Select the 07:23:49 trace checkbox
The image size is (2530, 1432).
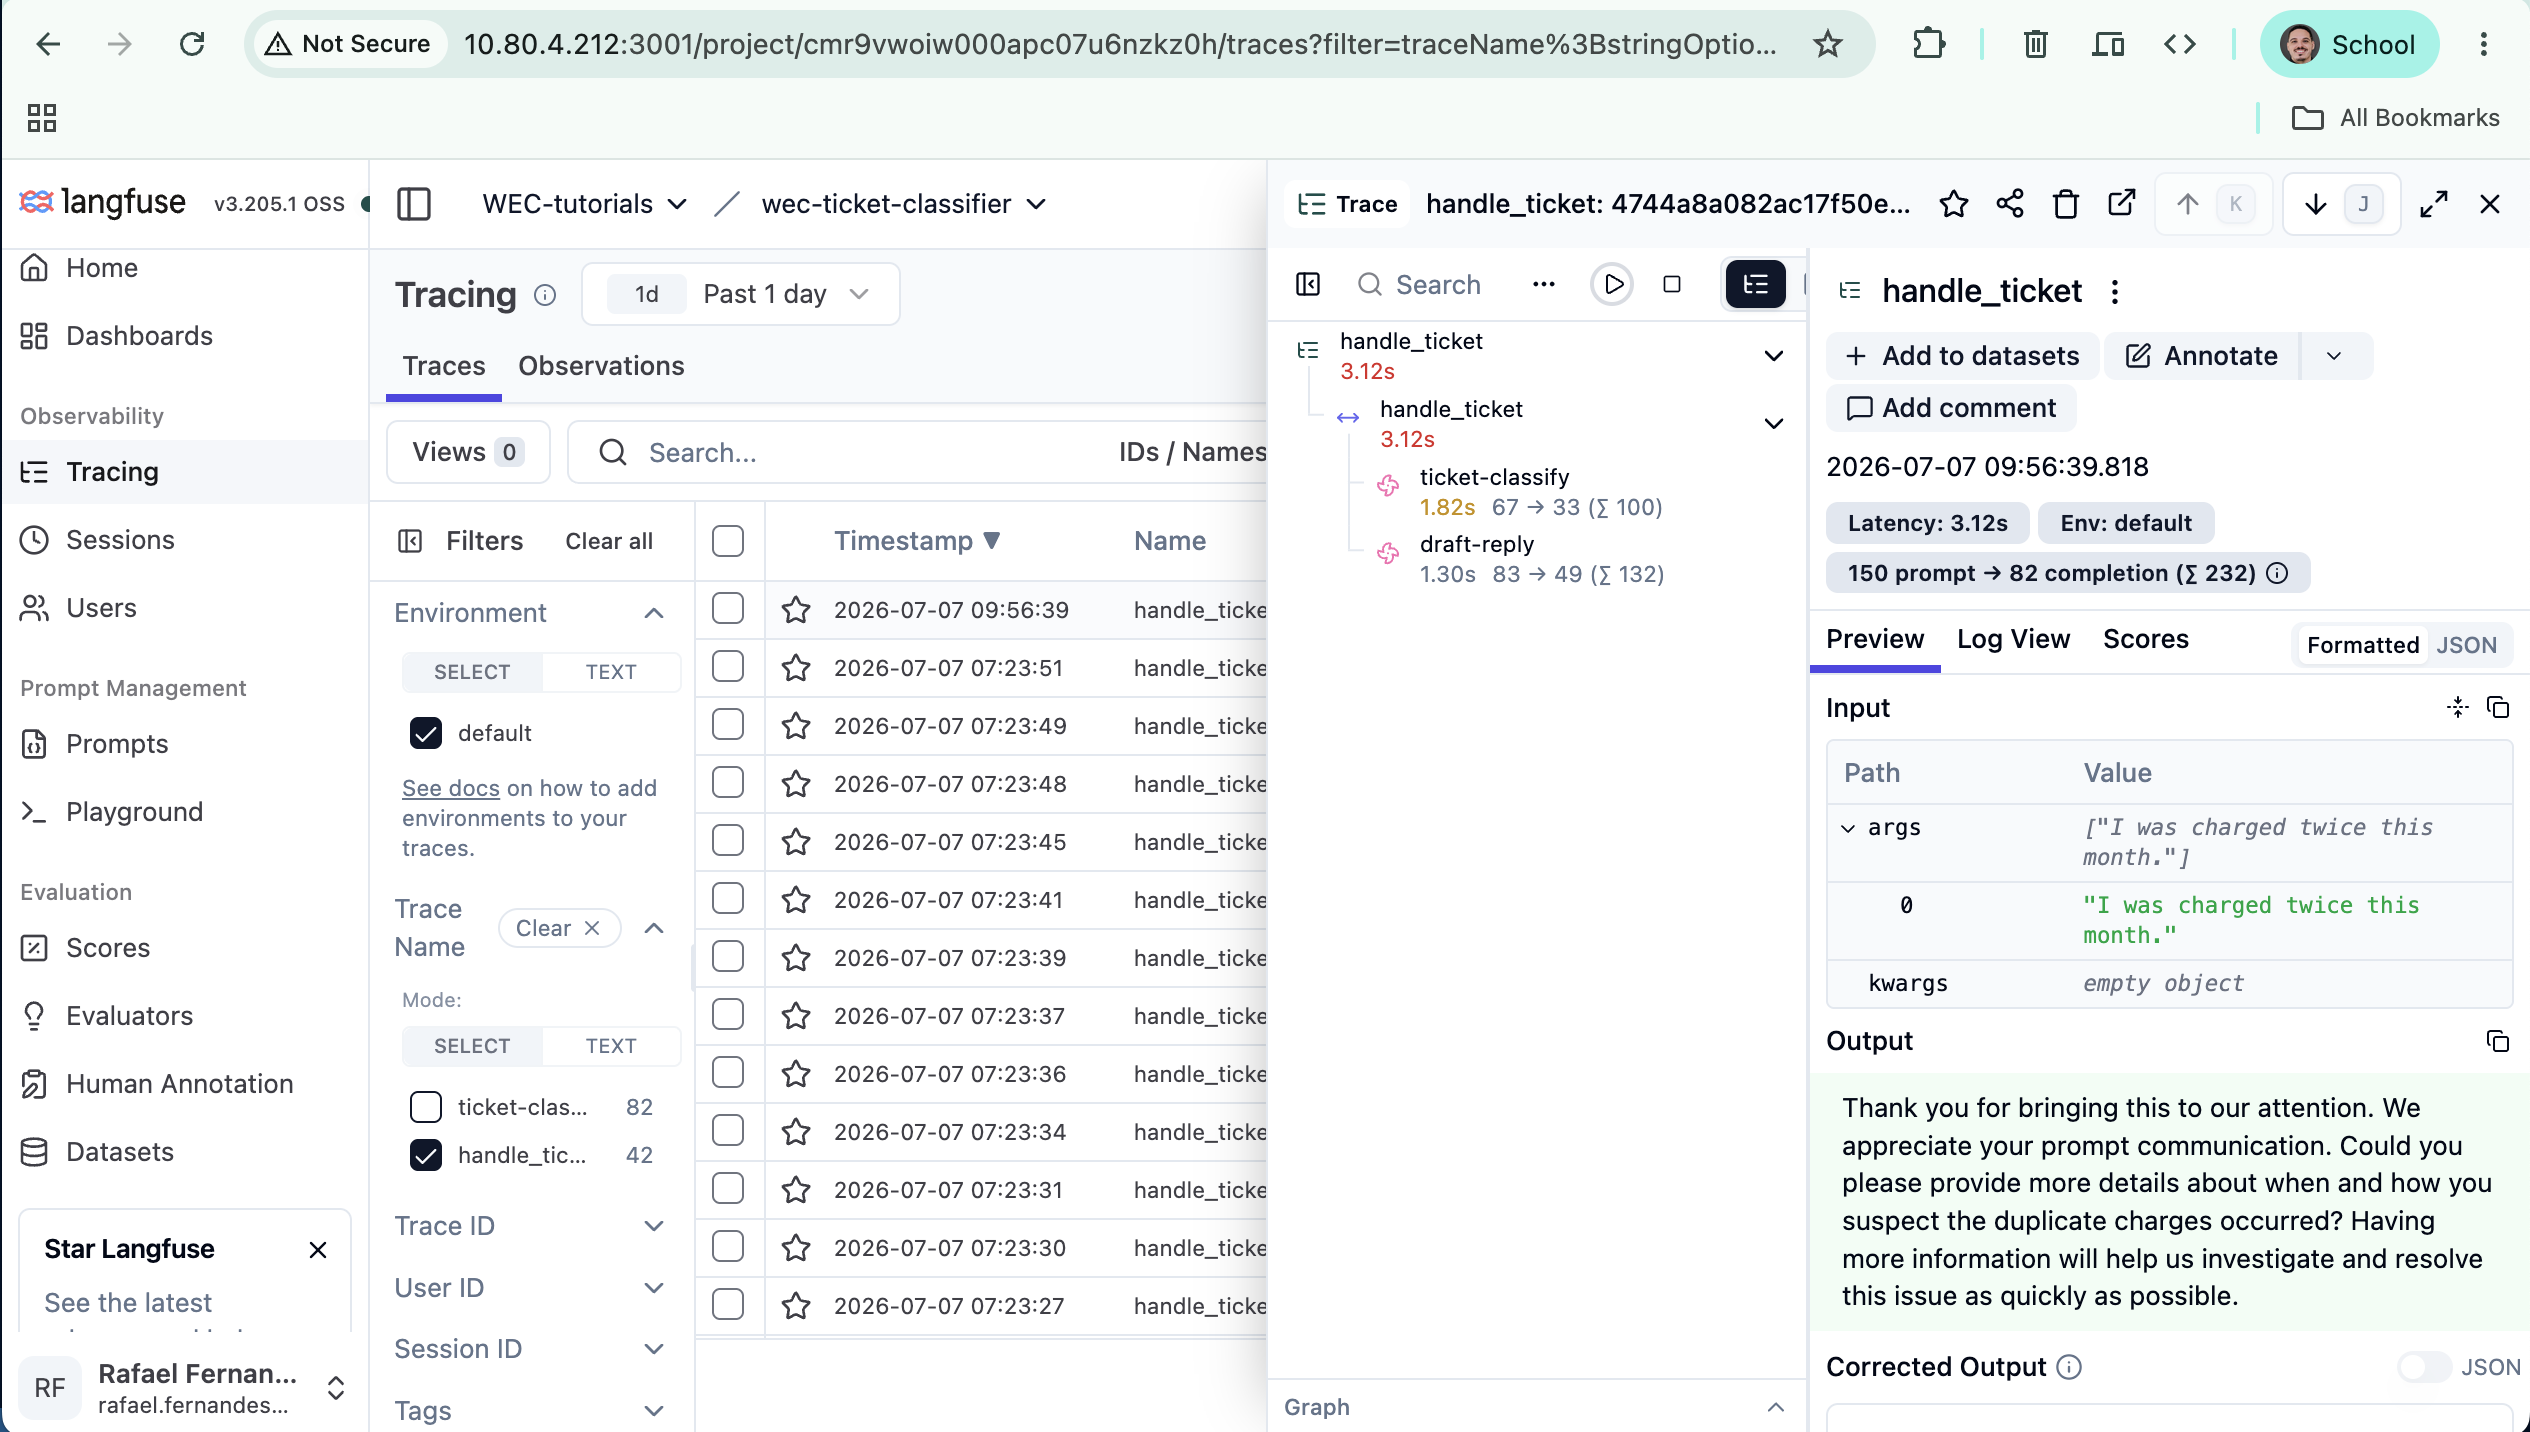click(728, 724)
